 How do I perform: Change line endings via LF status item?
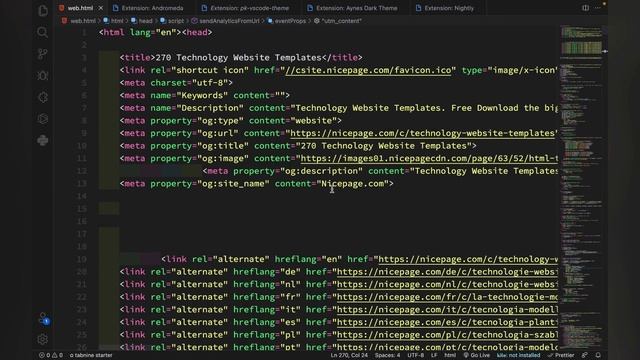tap(434, 355)
